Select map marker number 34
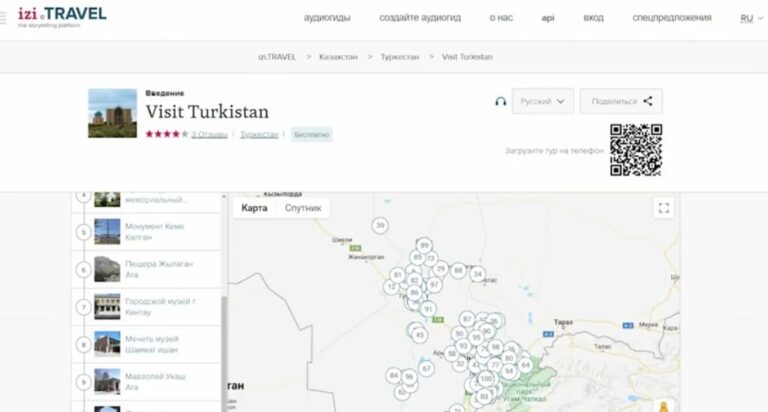The width and height of the screenshot is (768, 412). point(478,274)
